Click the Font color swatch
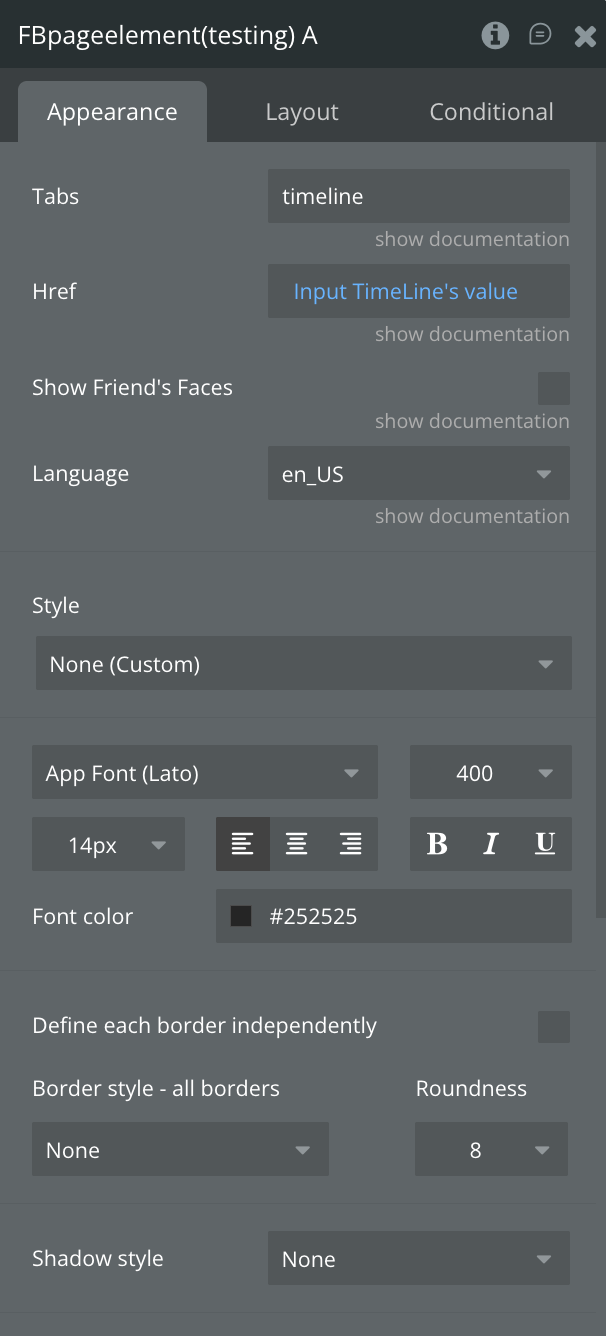606x1336 pixels. point(241,916)
